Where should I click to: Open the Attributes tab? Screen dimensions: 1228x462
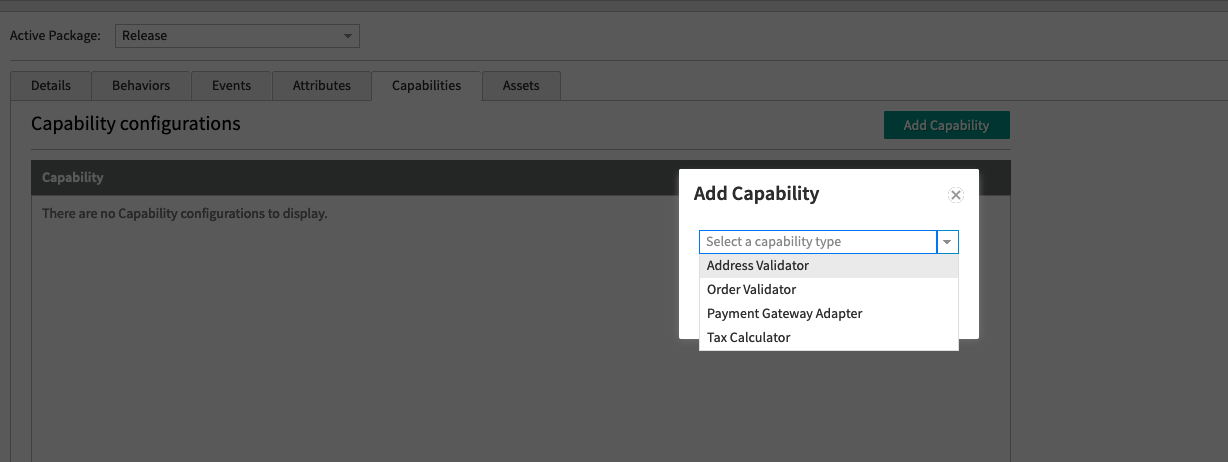tap(321, 86)
